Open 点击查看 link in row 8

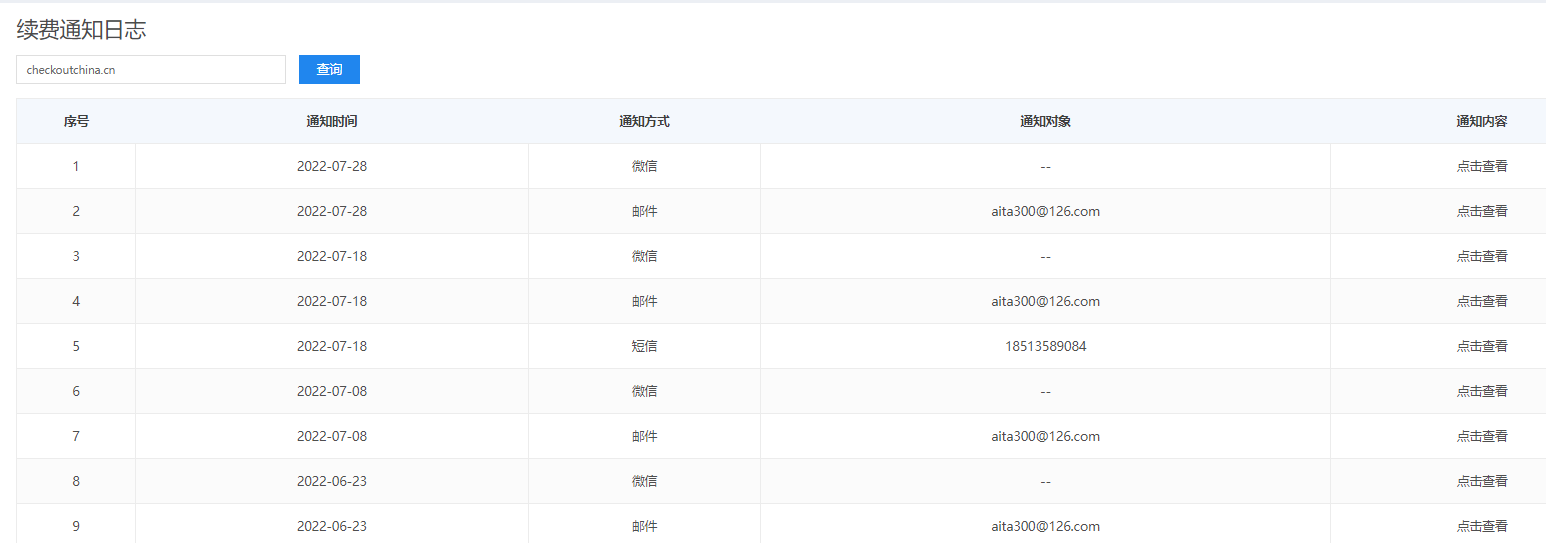(1481, 482)
